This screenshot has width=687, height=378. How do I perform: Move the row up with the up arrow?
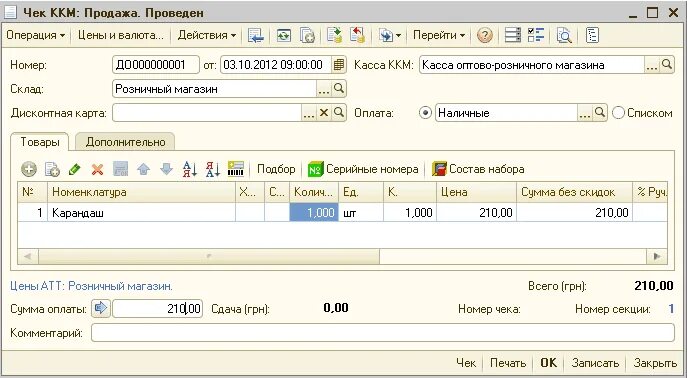click(143, 169)
